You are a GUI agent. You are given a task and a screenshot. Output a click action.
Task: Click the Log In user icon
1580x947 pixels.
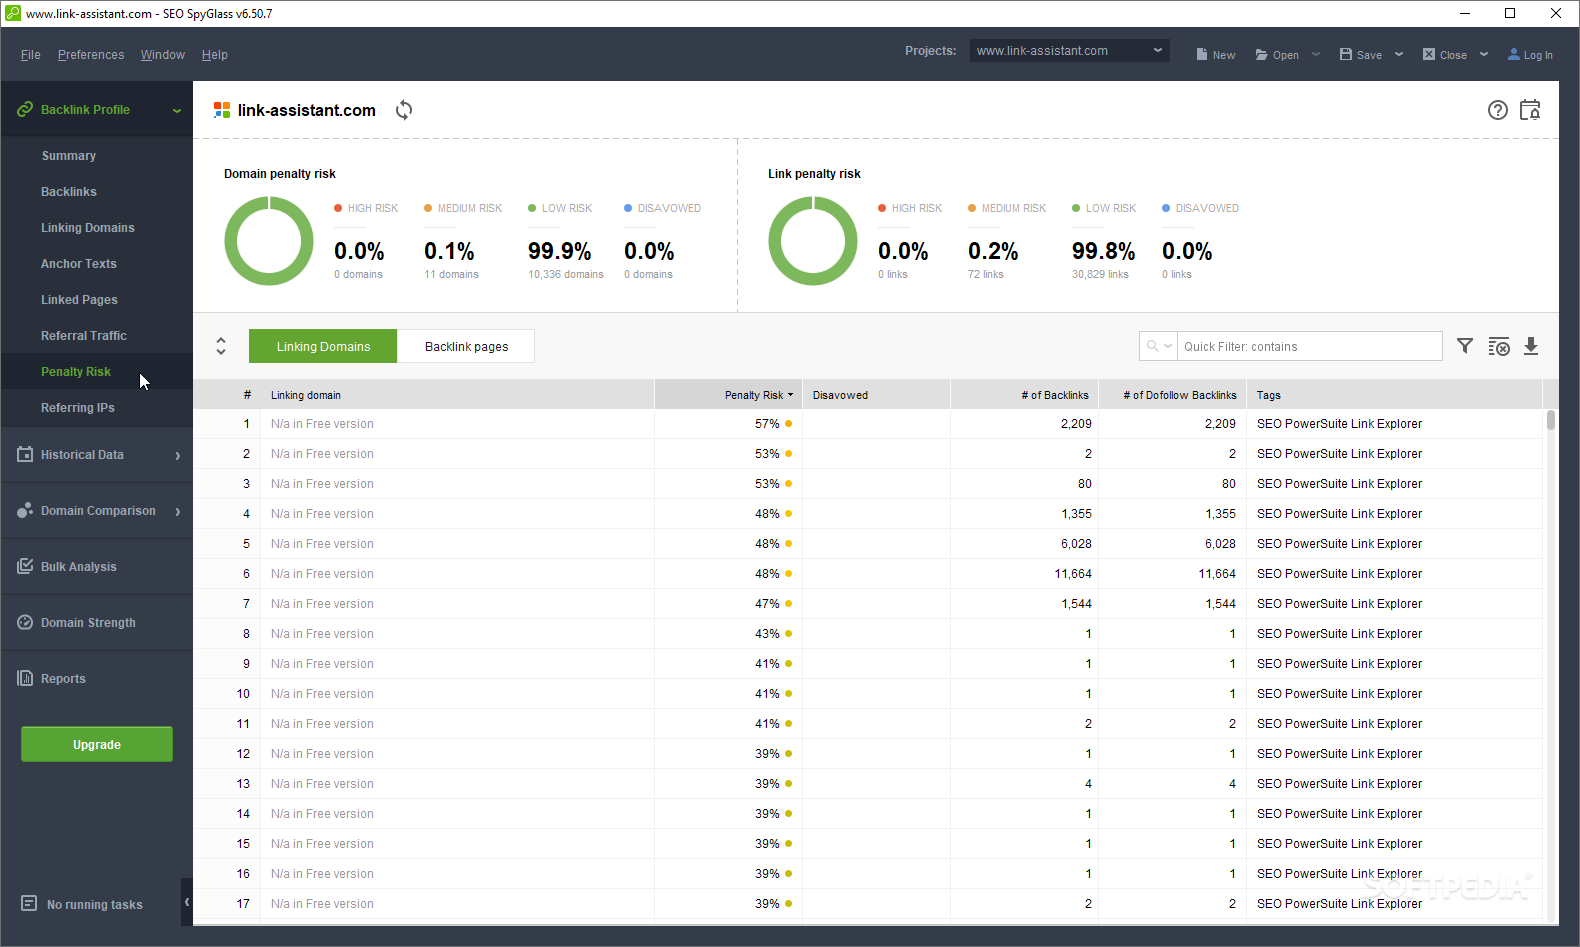(1514, 55)
